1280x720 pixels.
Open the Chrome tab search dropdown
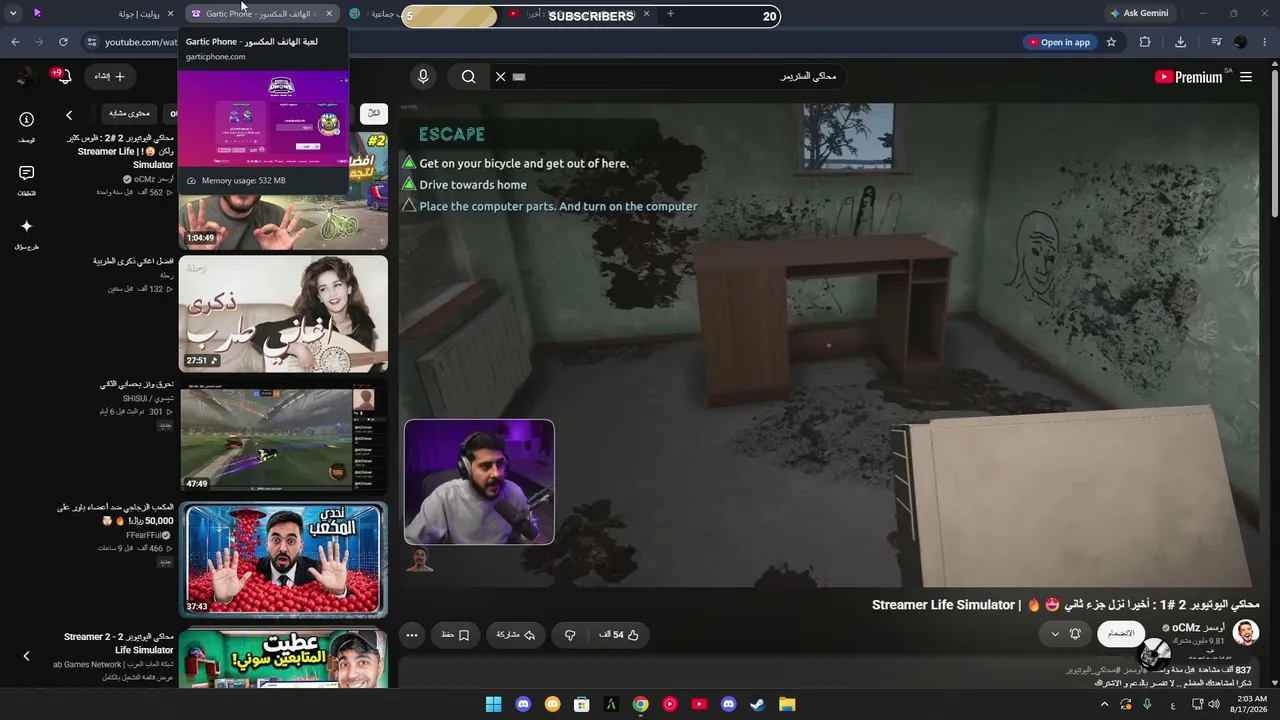point(13,14)
